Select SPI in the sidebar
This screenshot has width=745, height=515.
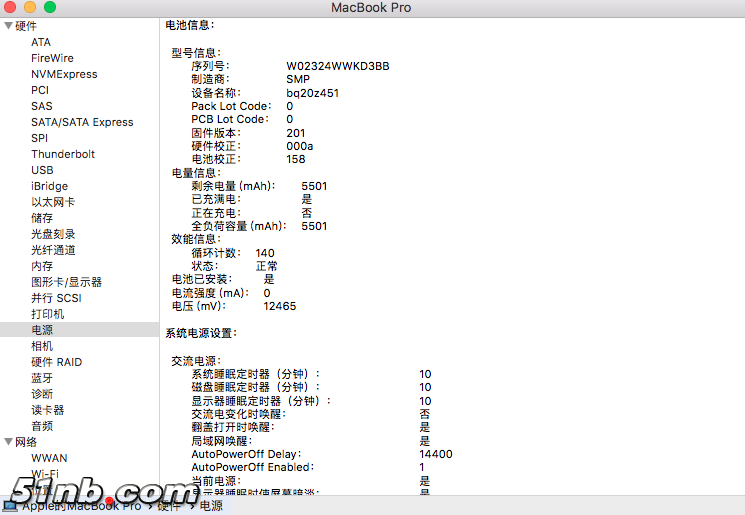39,138
